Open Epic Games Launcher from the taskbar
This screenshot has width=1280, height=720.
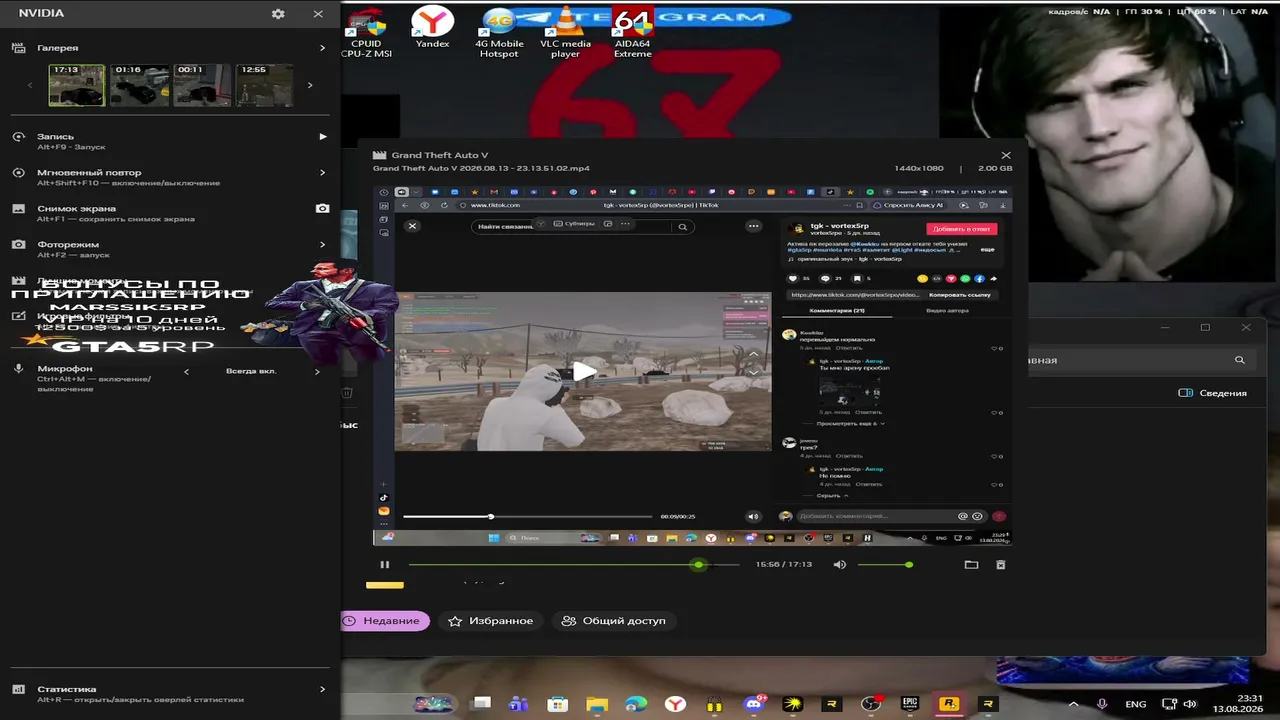point(909,704)
